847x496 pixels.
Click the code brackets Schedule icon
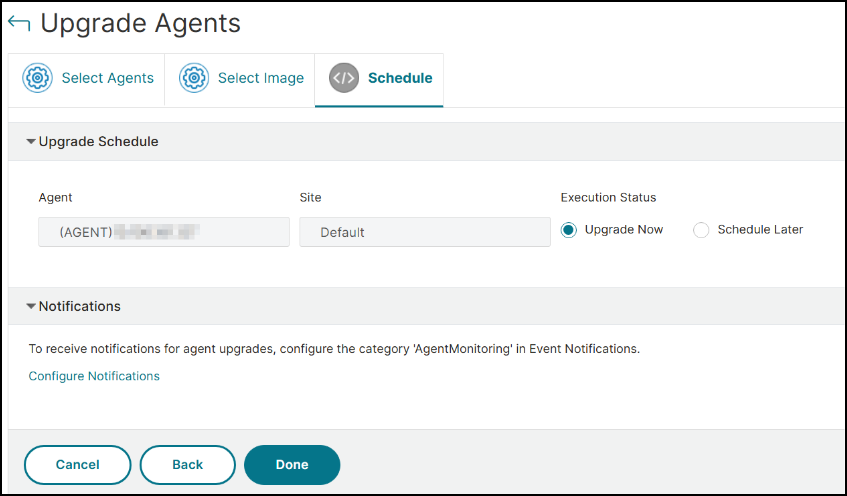click(x=344, y=78)
